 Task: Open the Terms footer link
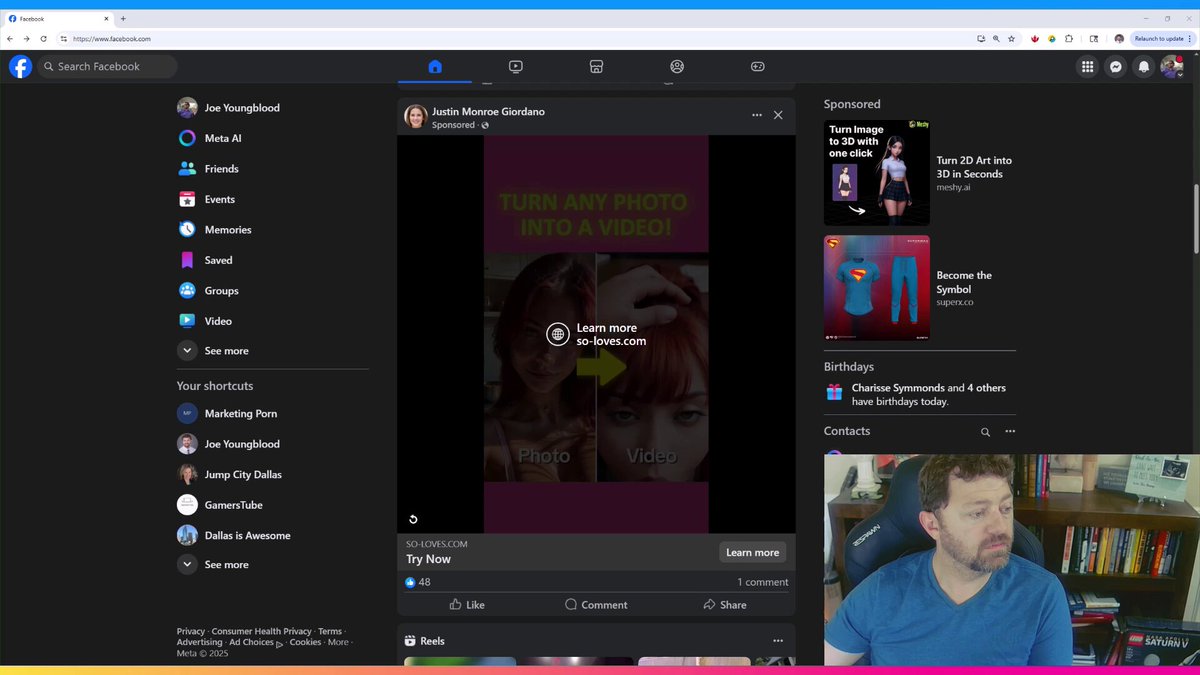(x=330, y=632)
